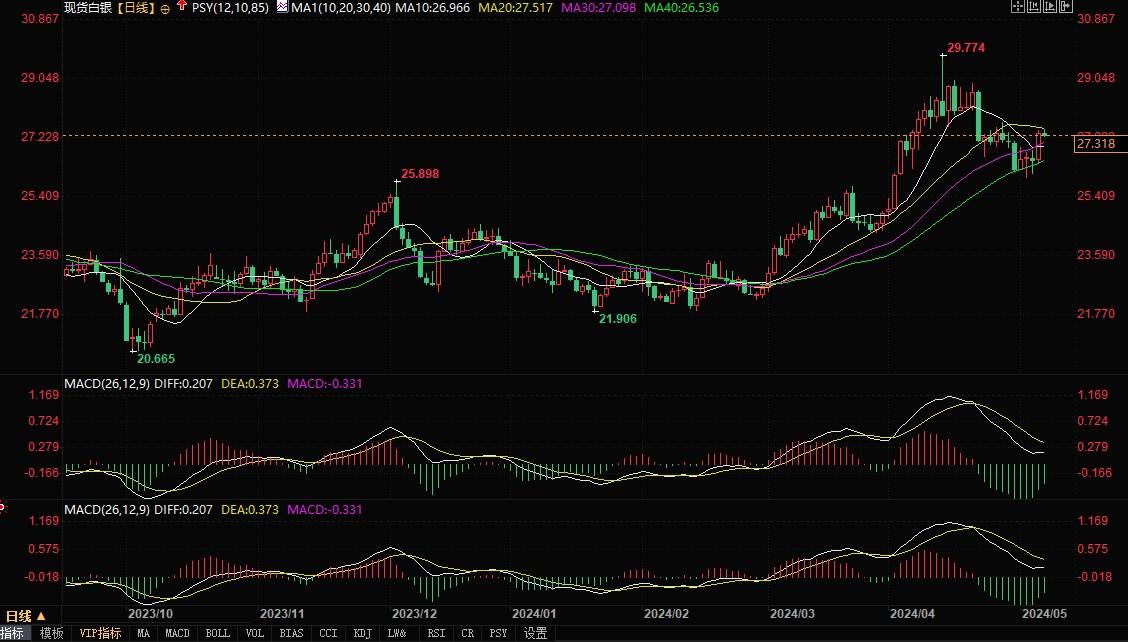Click the small red marker at left edge
This screenshot has width=1128, height=642.
click(2, 507)
